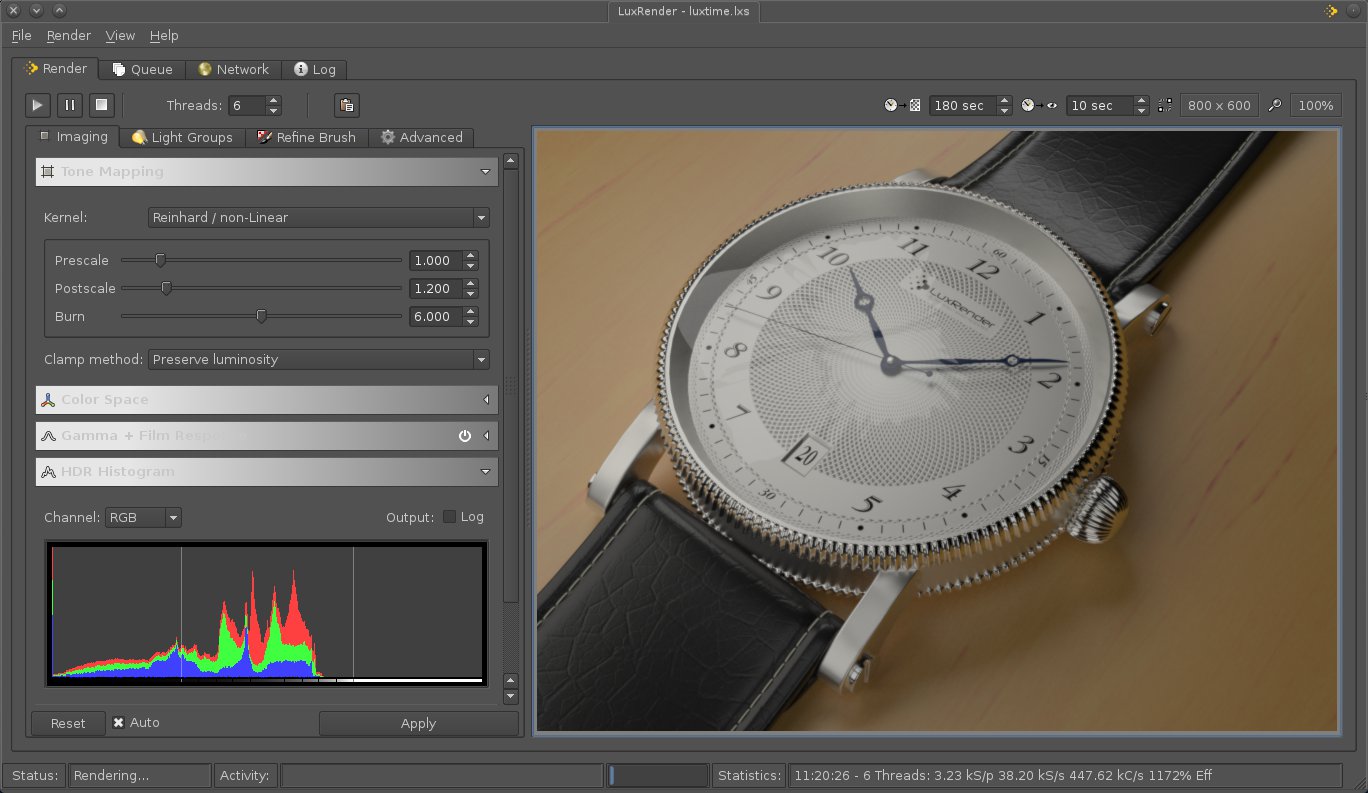Open the Clamp method dropdown

(x=318, y=359)
